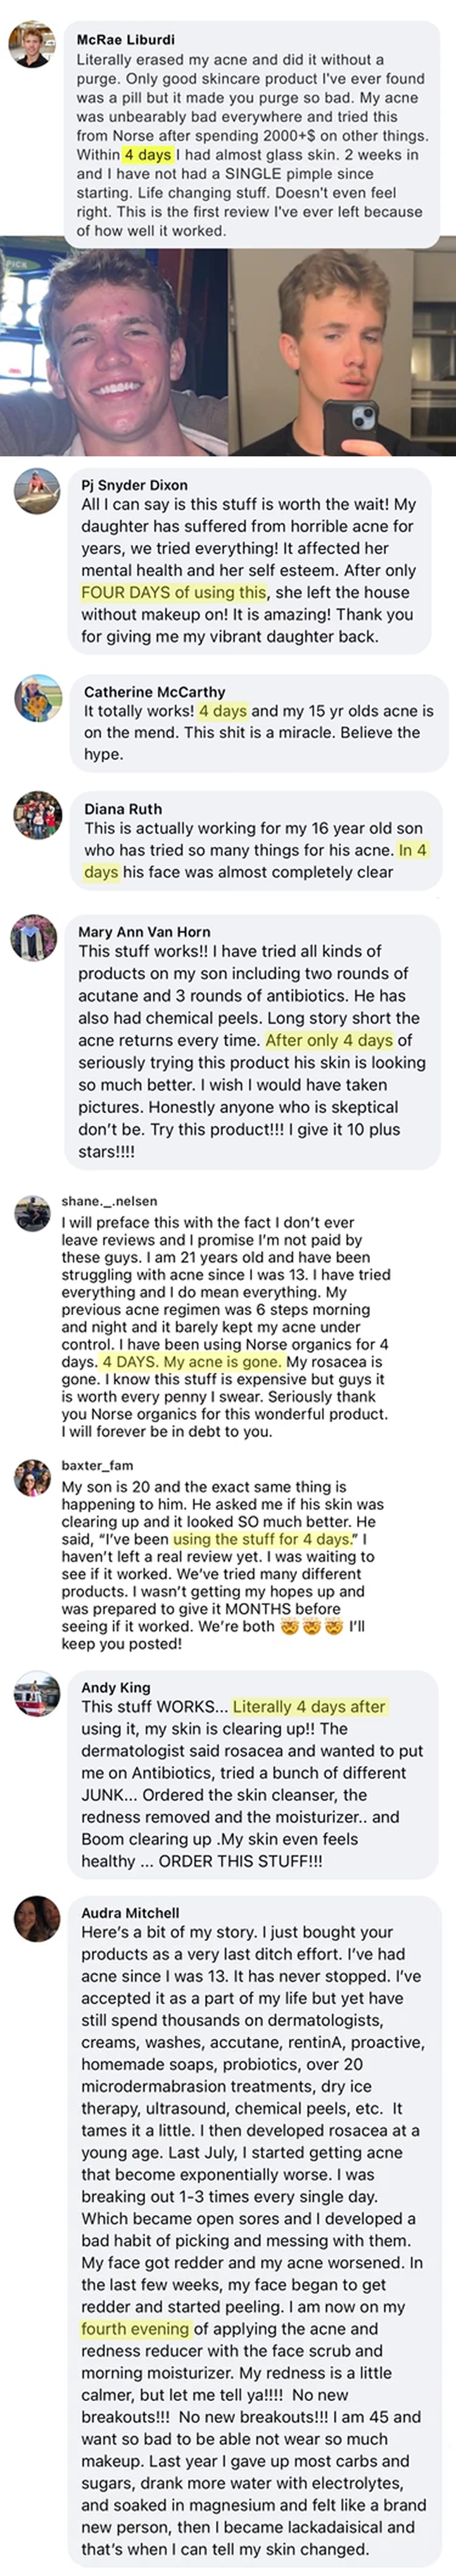Click McRae Liburdi's profile avatar

pyautogui.click(x=31, y=44)
